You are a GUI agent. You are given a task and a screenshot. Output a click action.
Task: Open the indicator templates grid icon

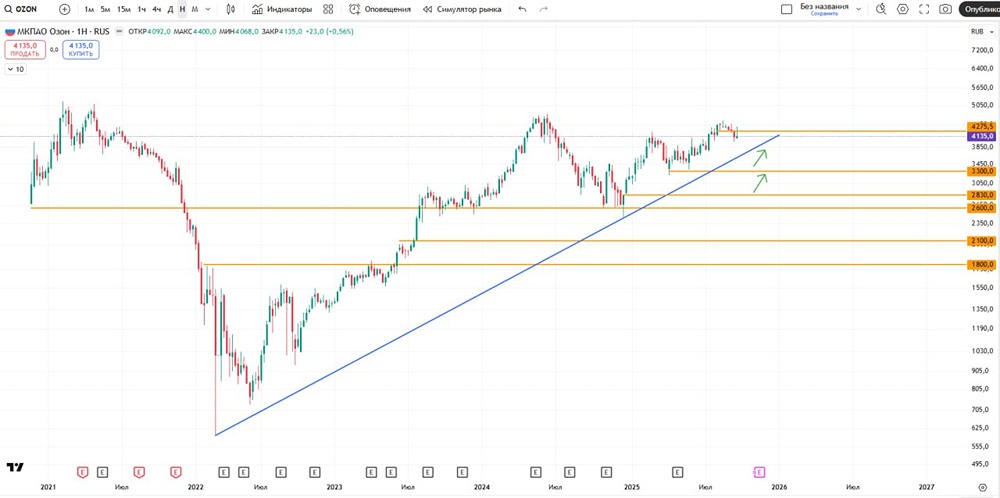(328, 9)
